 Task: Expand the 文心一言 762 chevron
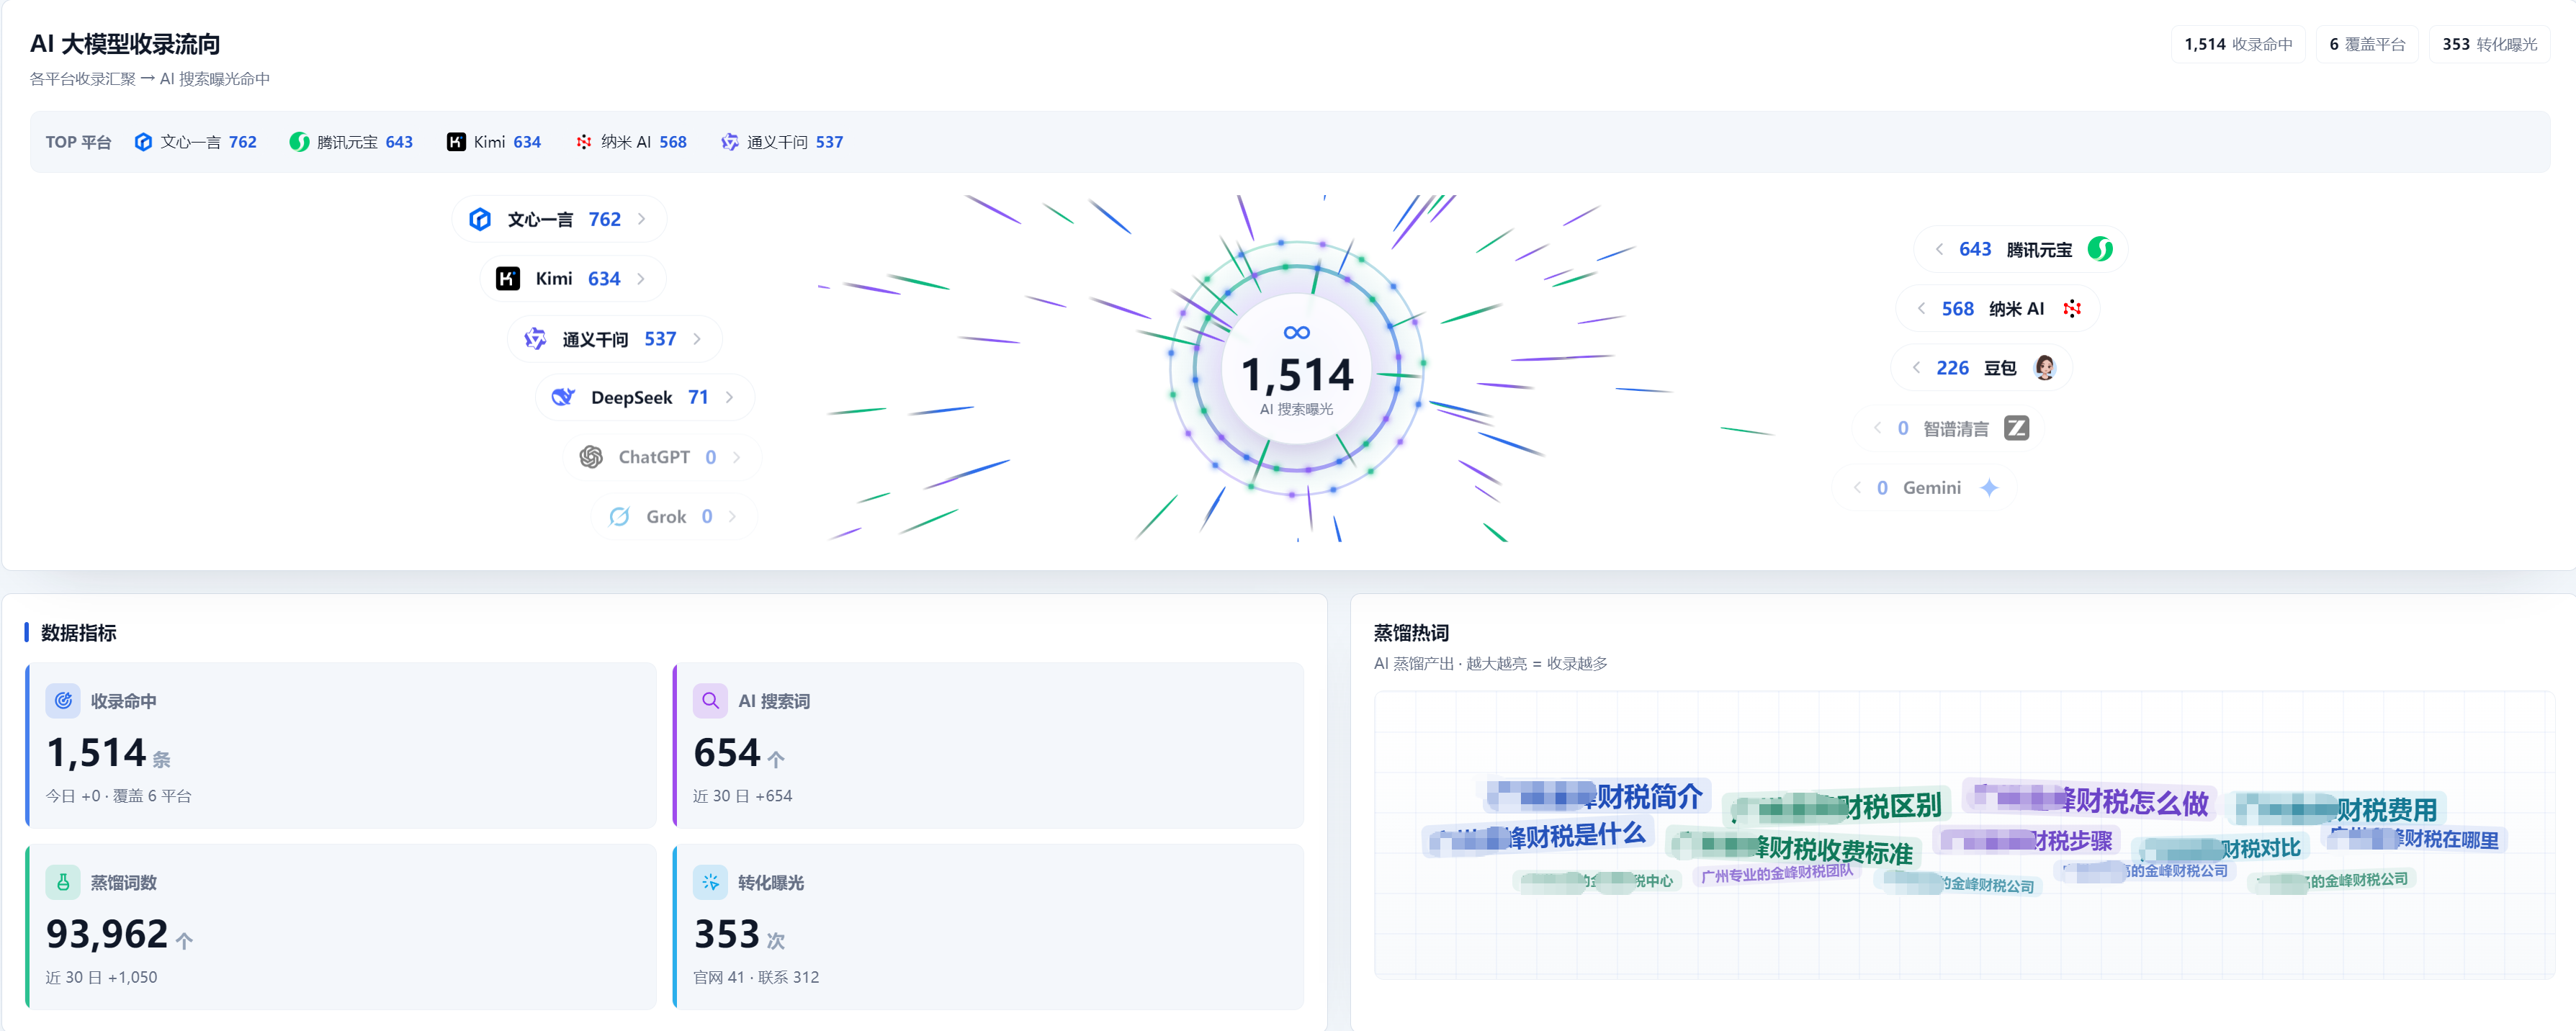coord(641,219)
